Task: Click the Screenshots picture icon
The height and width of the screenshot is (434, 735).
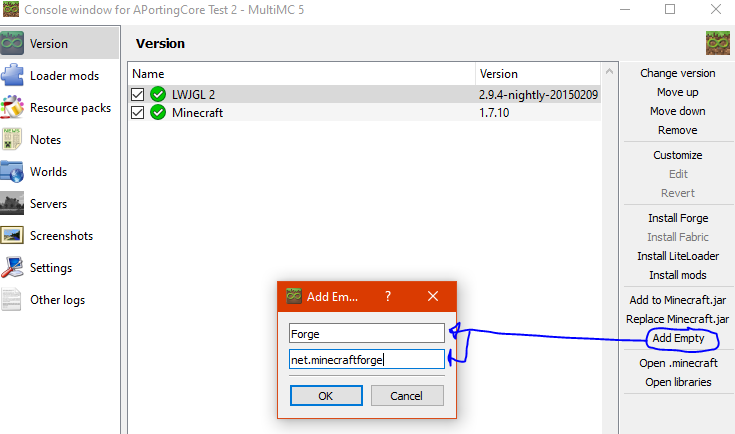Action: pyautogui.click(x=12, y=235)
